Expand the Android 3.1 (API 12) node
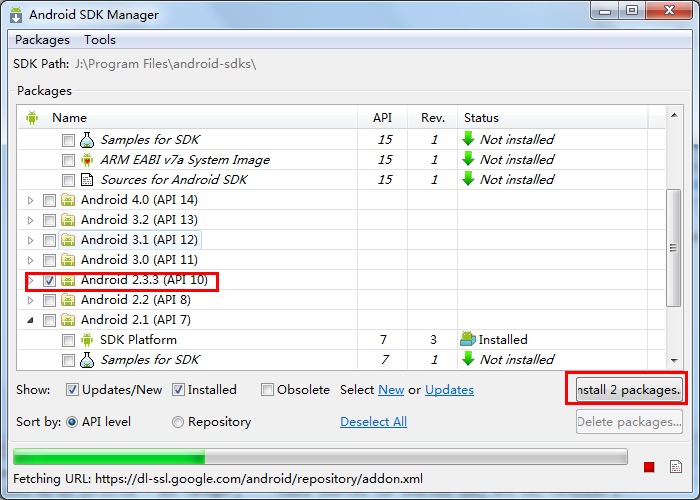 [x=30, y=241]
